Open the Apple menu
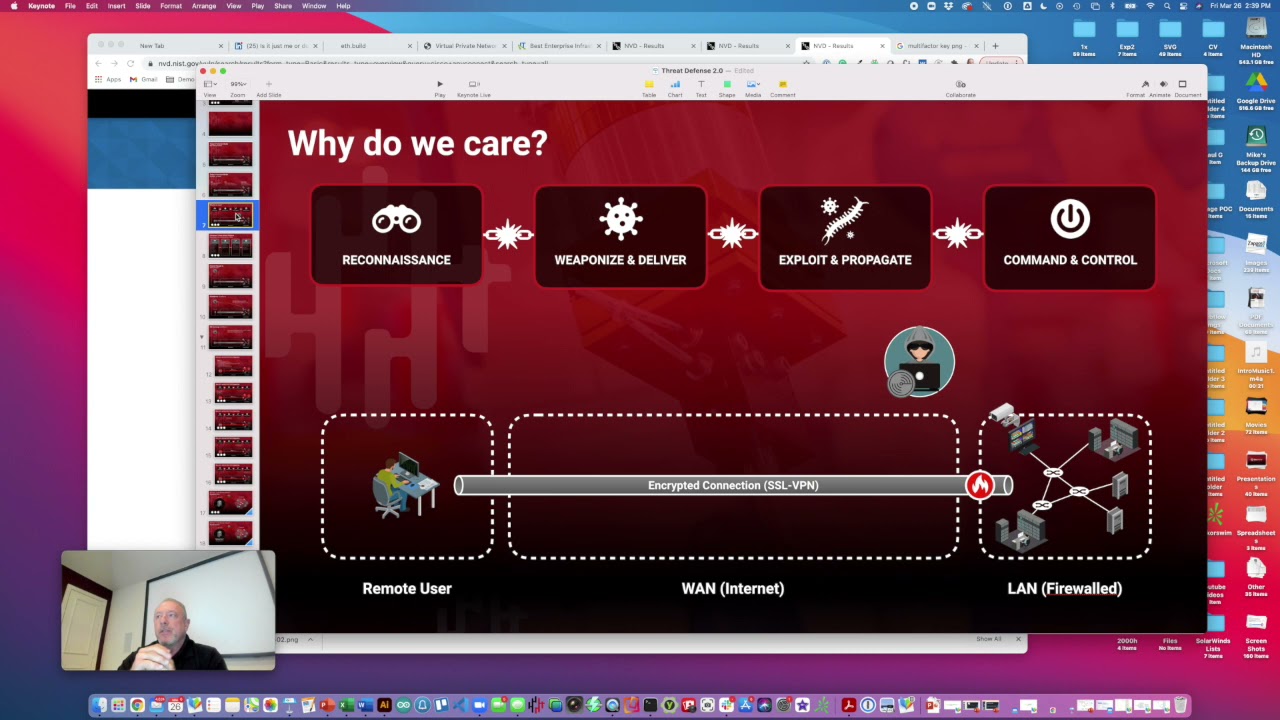This screenshot has width=1280, height=720. (x=13, y=6)
